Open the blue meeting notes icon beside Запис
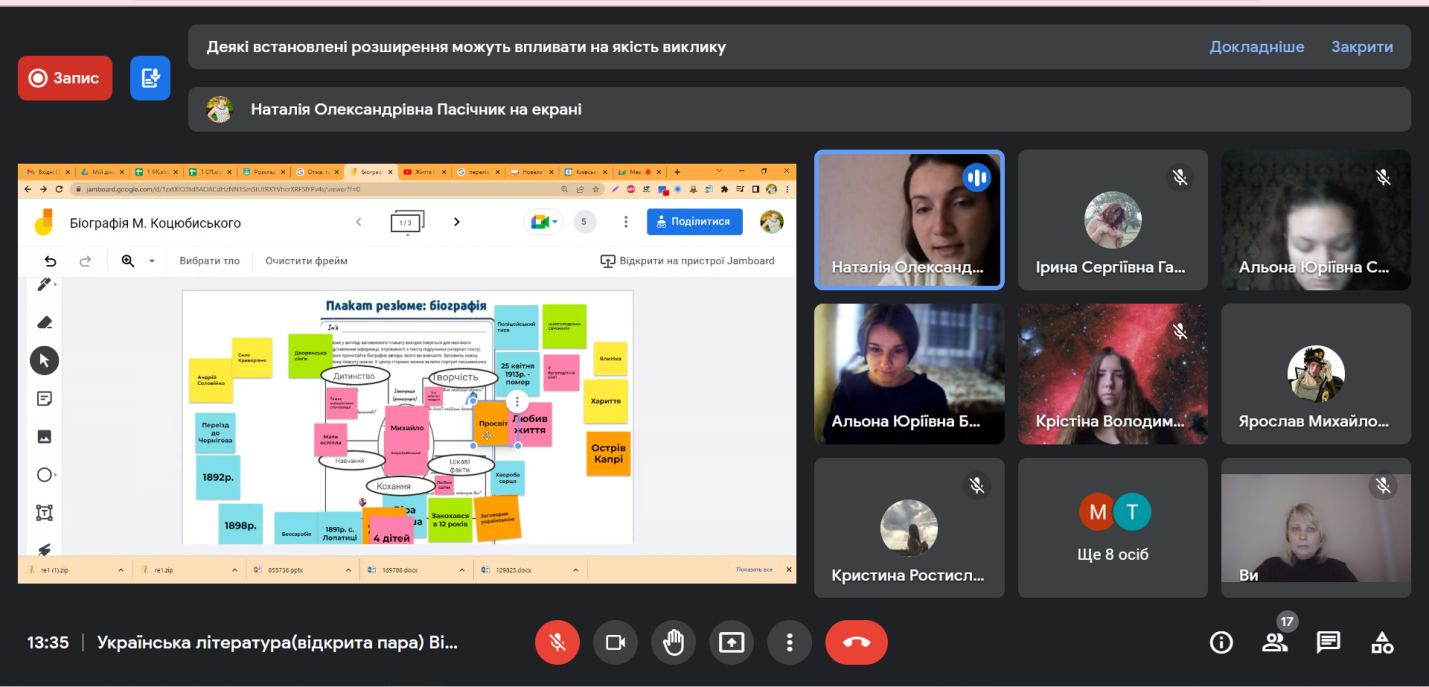Screen dimensions: 1429x687 [150, 78]
